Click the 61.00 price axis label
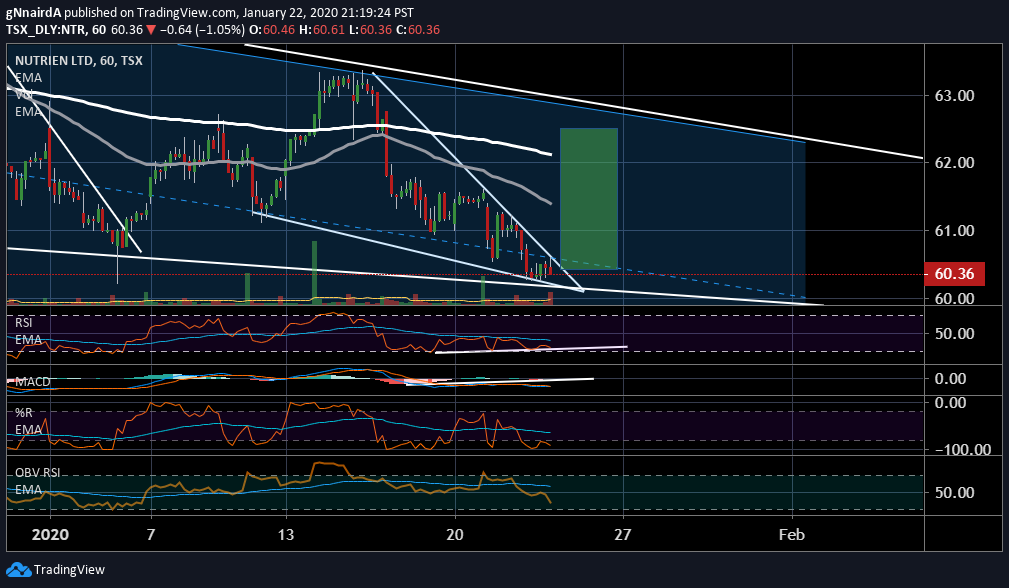The width and height of the screenshot is (1009, 588). pyautogui.click(x=954, y=230)
